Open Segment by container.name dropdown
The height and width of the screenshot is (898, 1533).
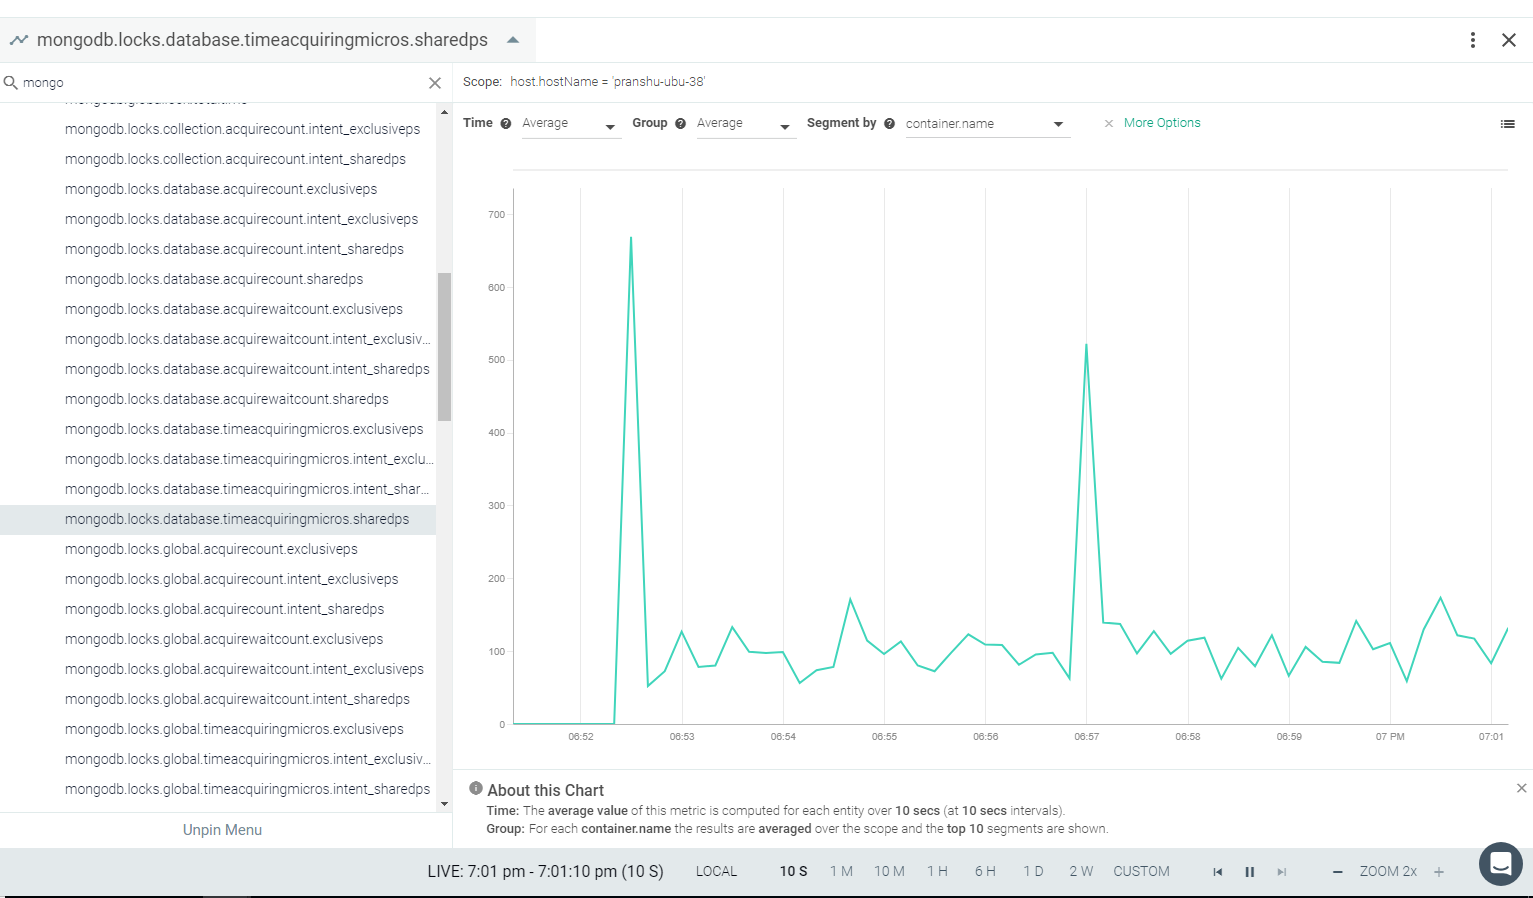[x=987, y=124]
